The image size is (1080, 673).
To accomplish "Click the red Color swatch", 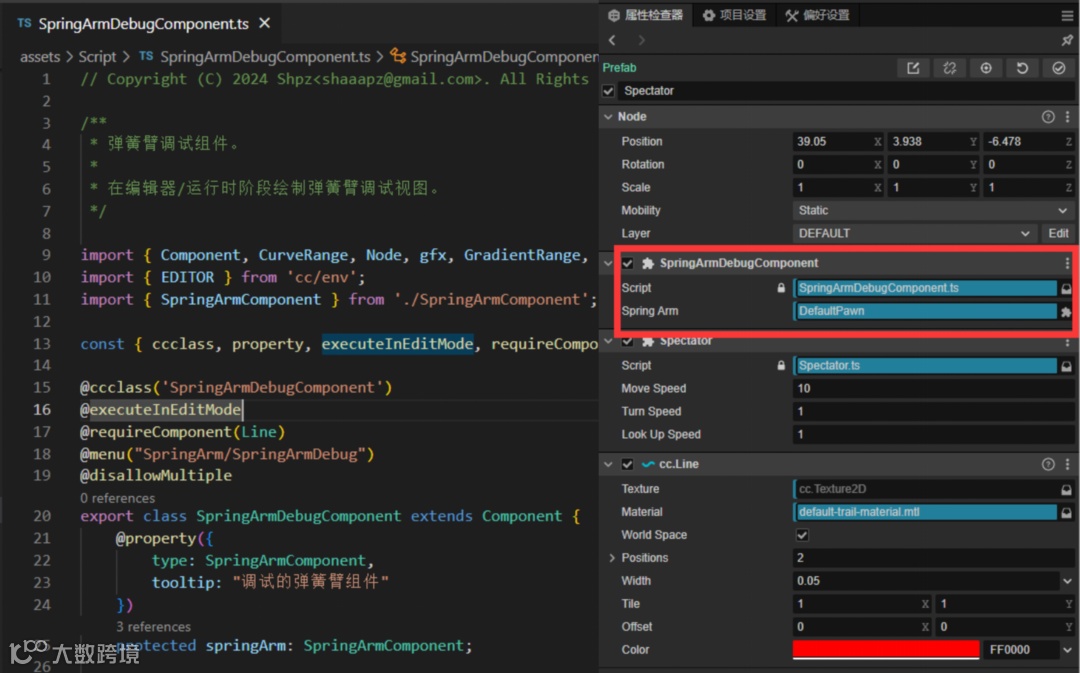I will pyautogui.click(x=886, y=650).
